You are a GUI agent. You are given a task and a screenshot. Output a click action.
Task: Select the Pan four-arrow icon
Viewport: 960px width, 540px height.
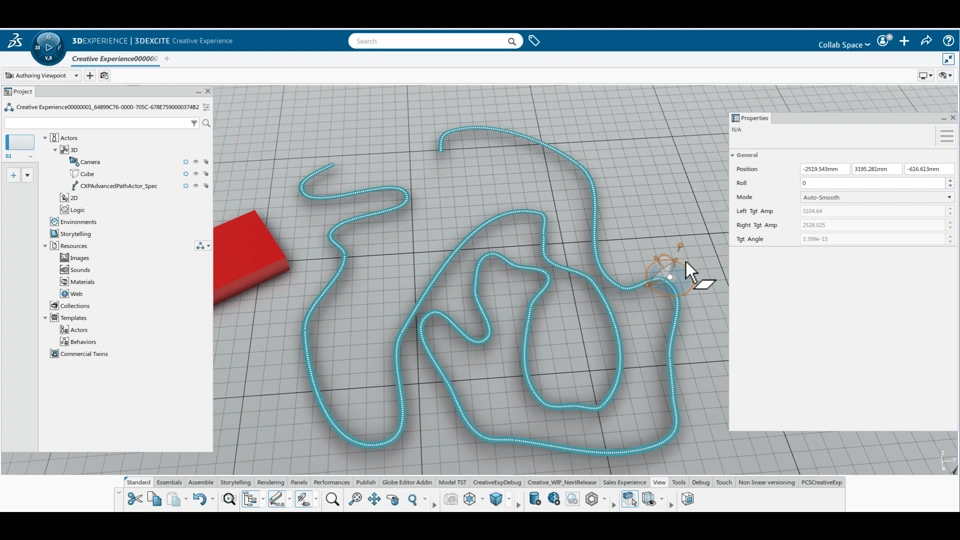pyautogui.click(x=374, y=499)
